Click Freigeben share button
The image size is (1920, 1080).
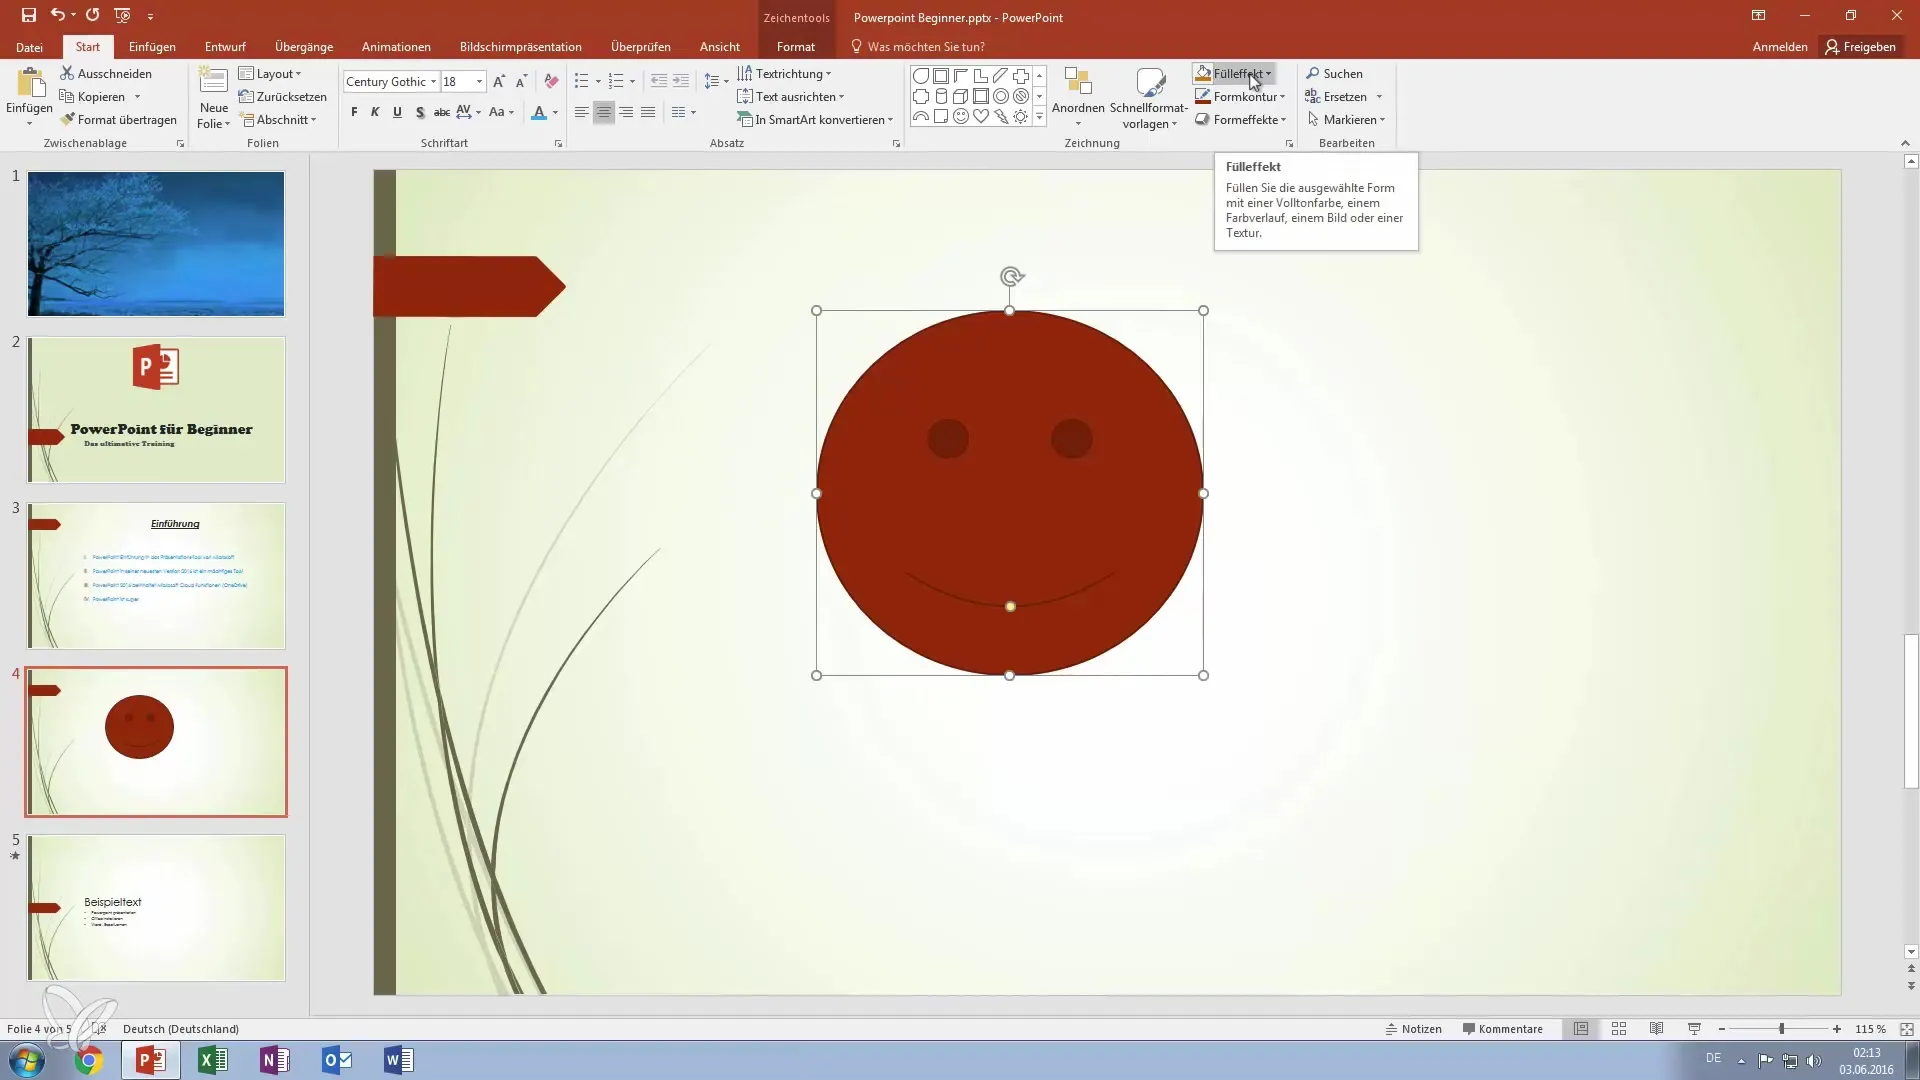1861,47
